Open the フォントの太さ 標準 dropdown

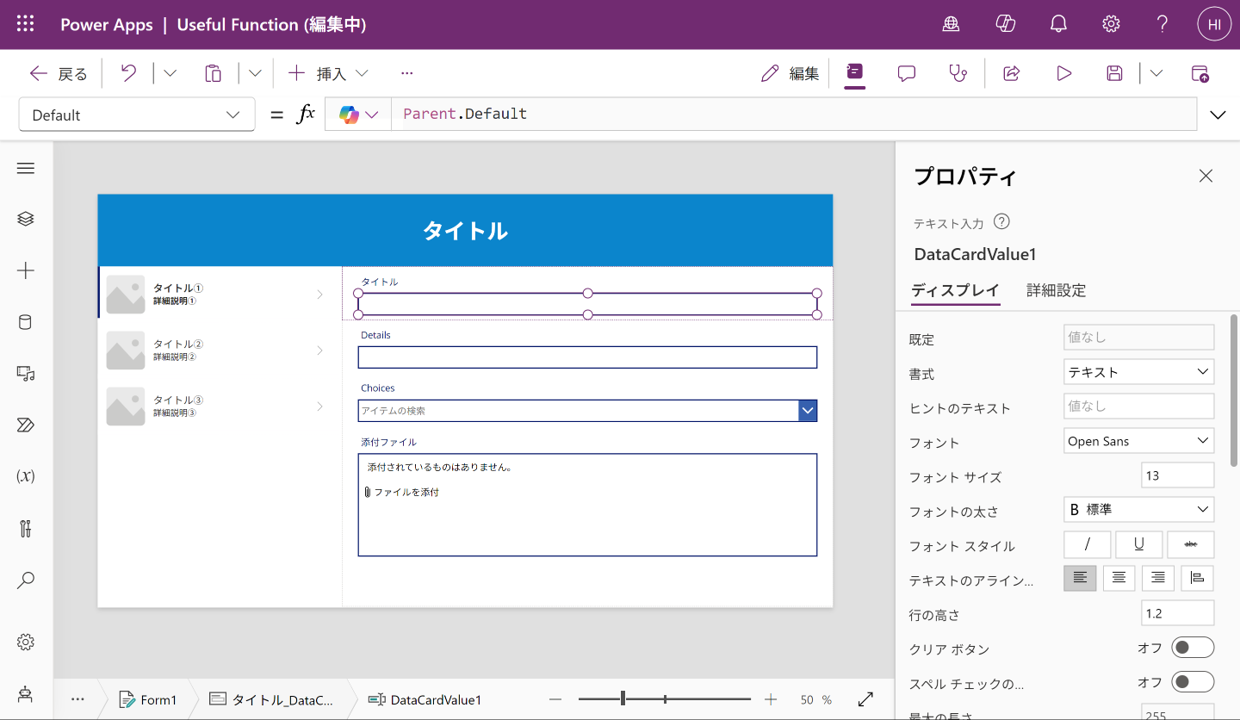(x=1139, y=510)
